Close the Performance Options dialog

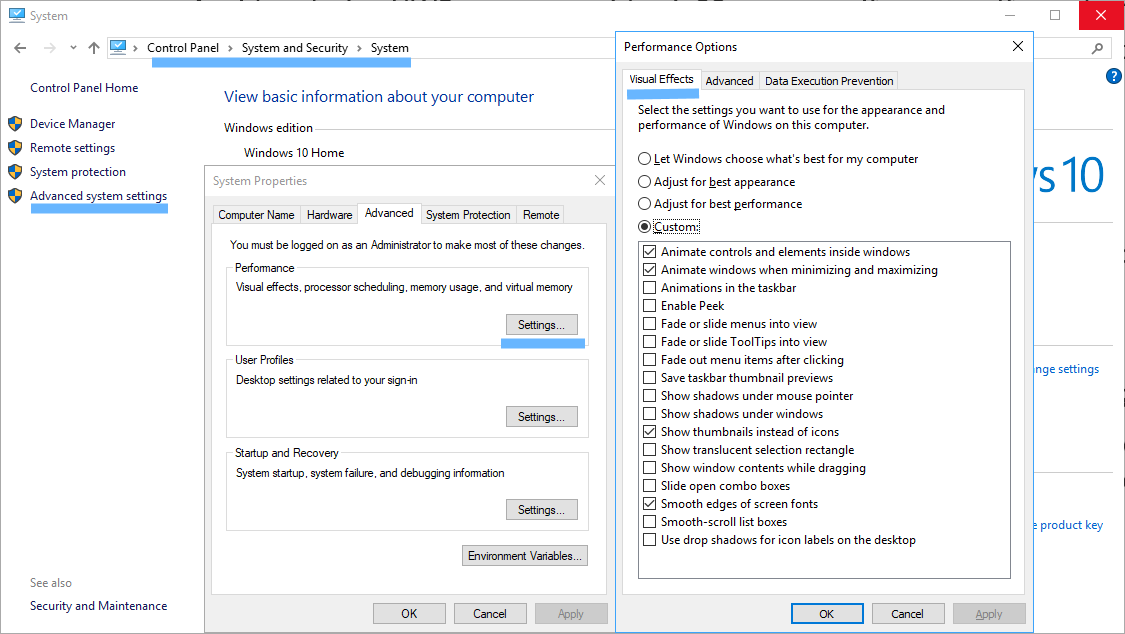point(1017,47)
